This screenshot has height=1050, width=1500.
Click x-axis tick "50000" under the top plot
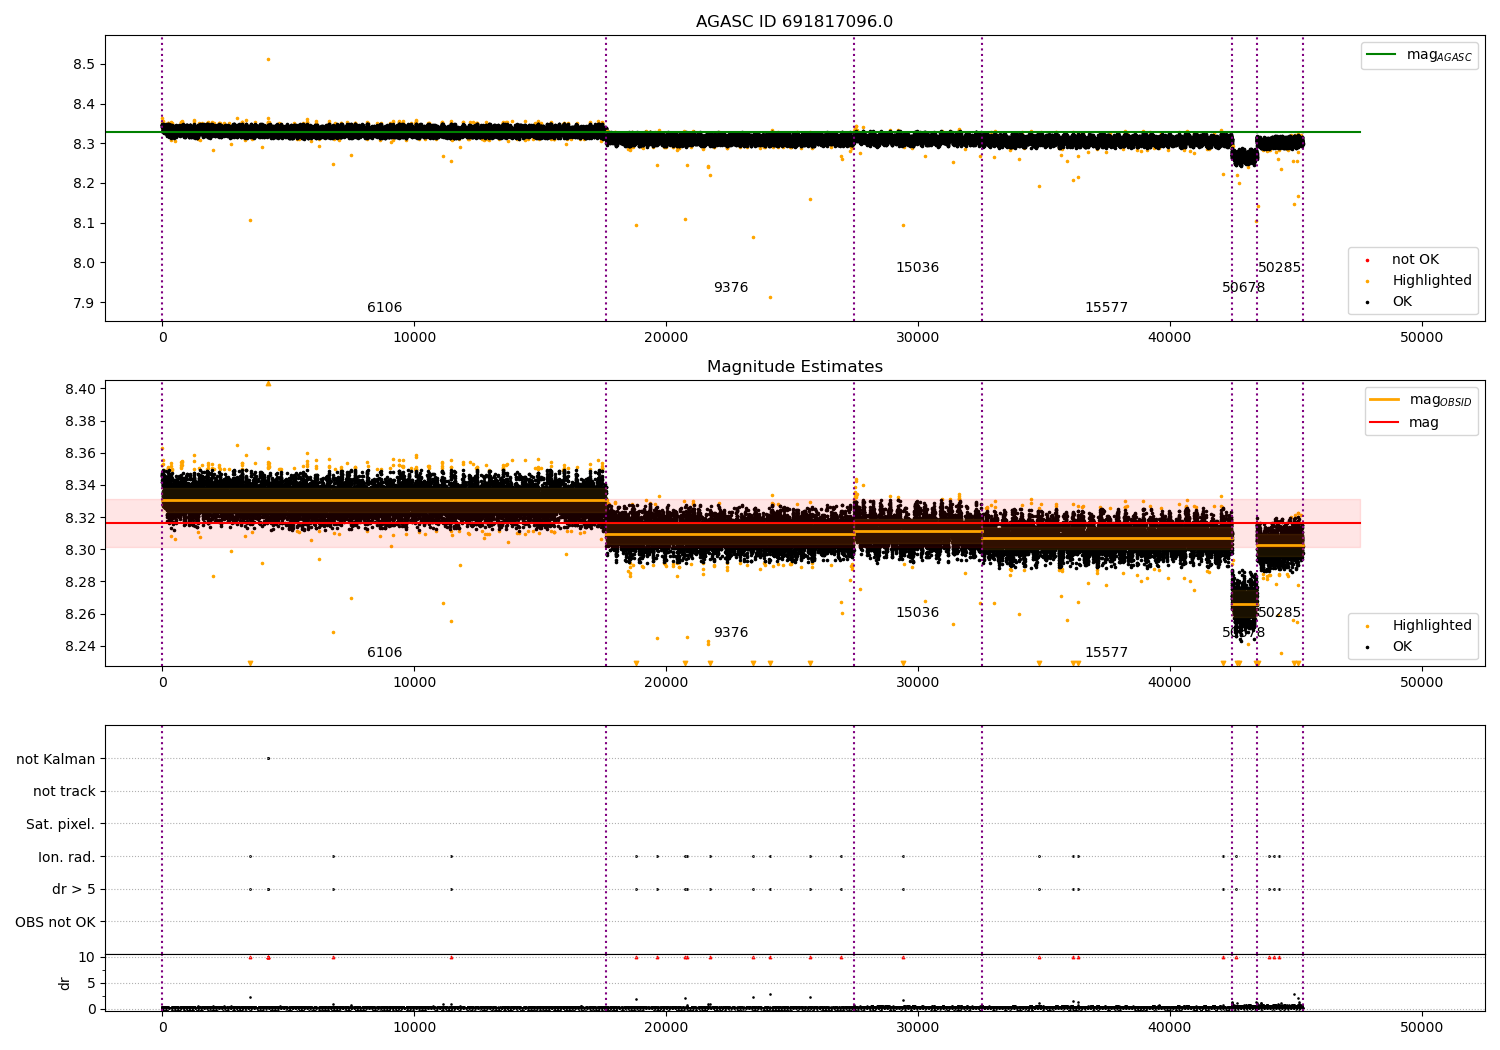click(1421, 338)
